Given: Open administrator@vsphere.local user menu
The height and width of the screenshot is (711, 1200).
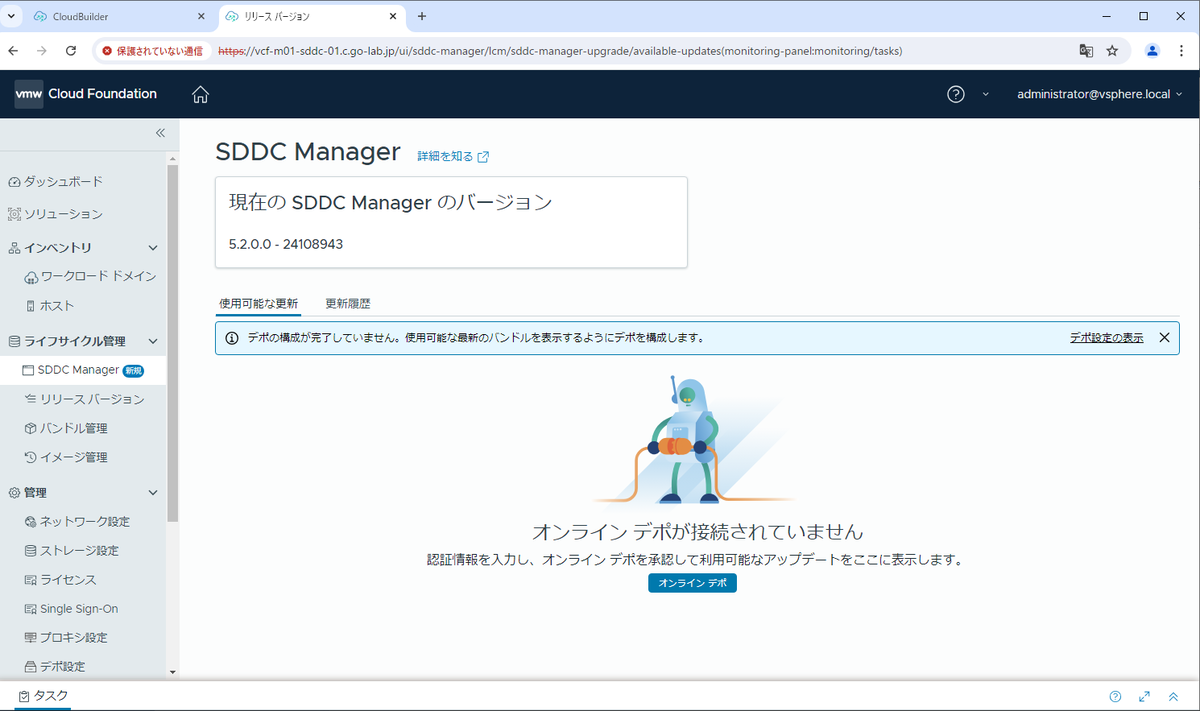Looking at the screenshot, I should (x=1099, y=94).
